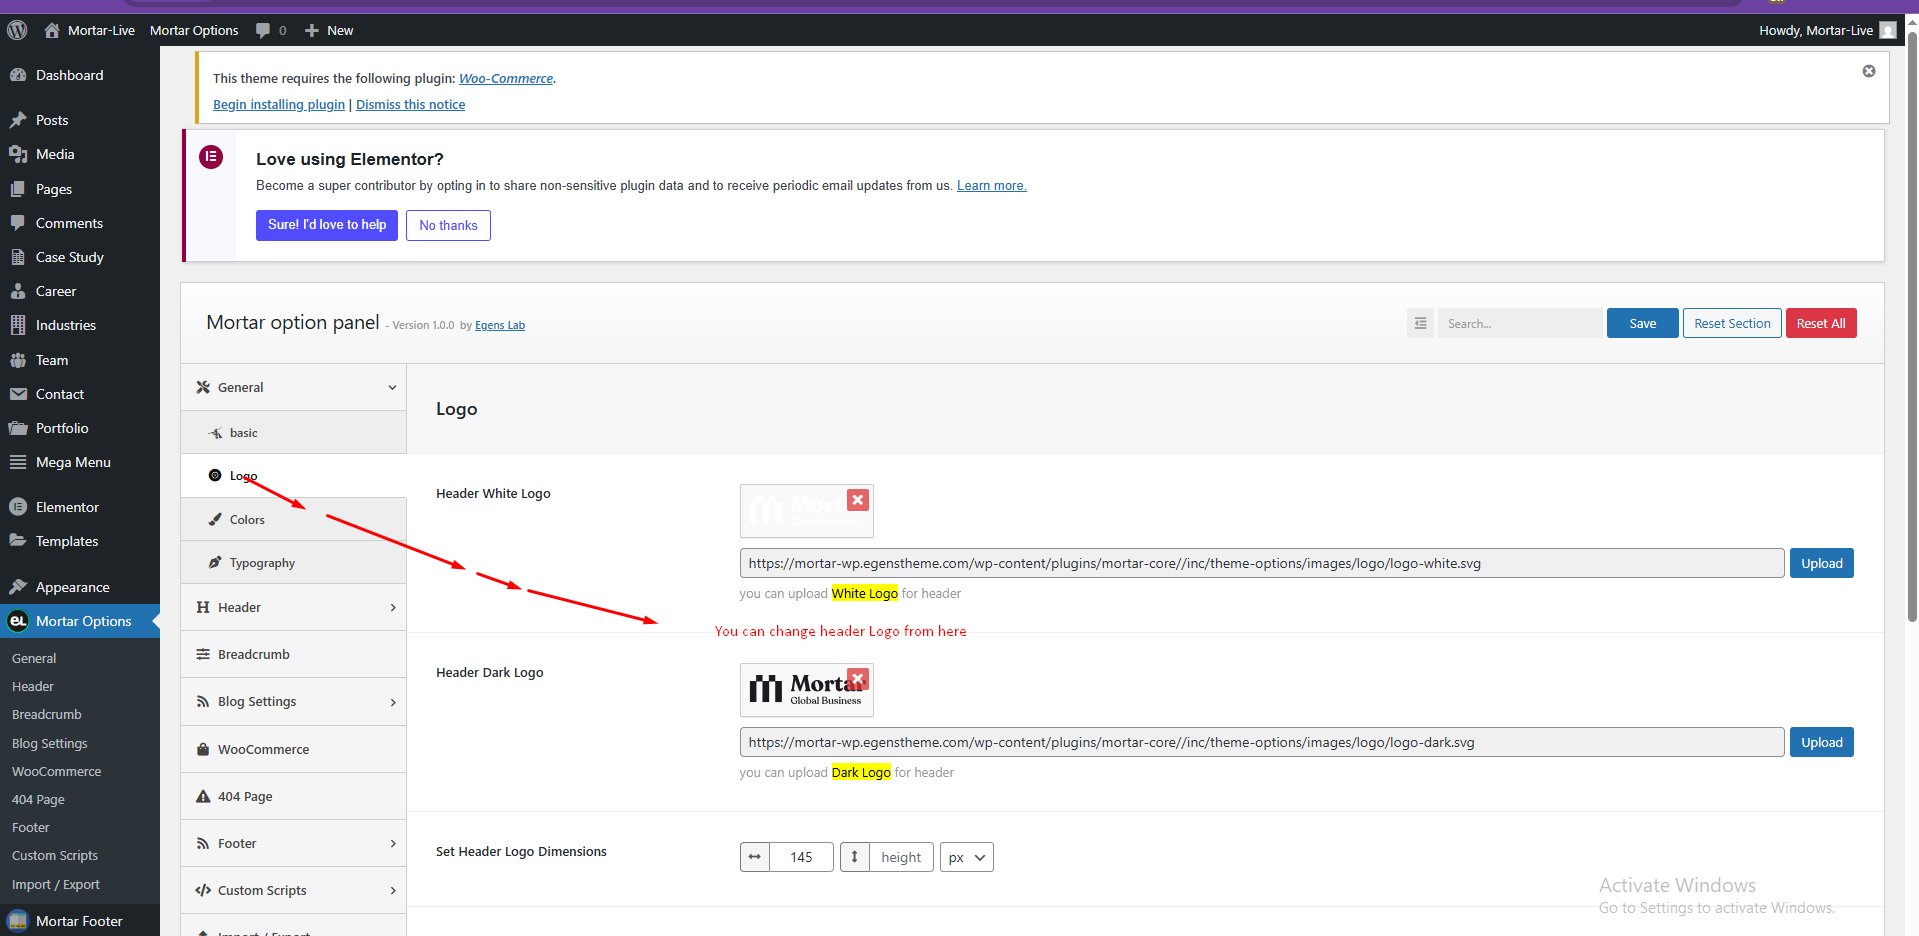Open the Breadcrumb options tab
Image resolution: width=1919 pixels, height=936 pixels.
pyautogui.click(x=293, y=654)
